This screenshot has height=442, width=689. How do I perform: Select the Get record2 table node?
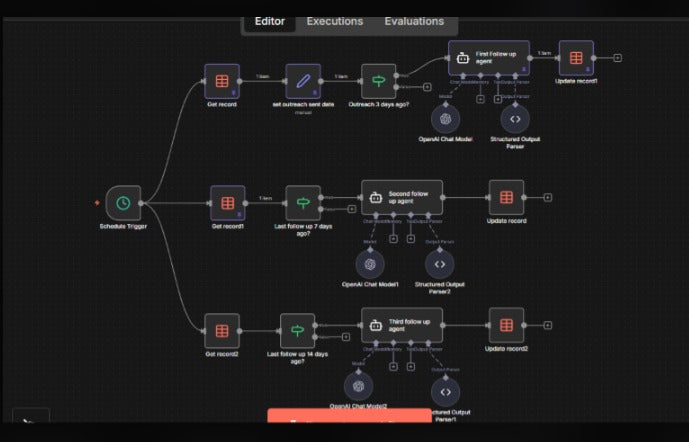pyautogui.click(x=222, y=331)
